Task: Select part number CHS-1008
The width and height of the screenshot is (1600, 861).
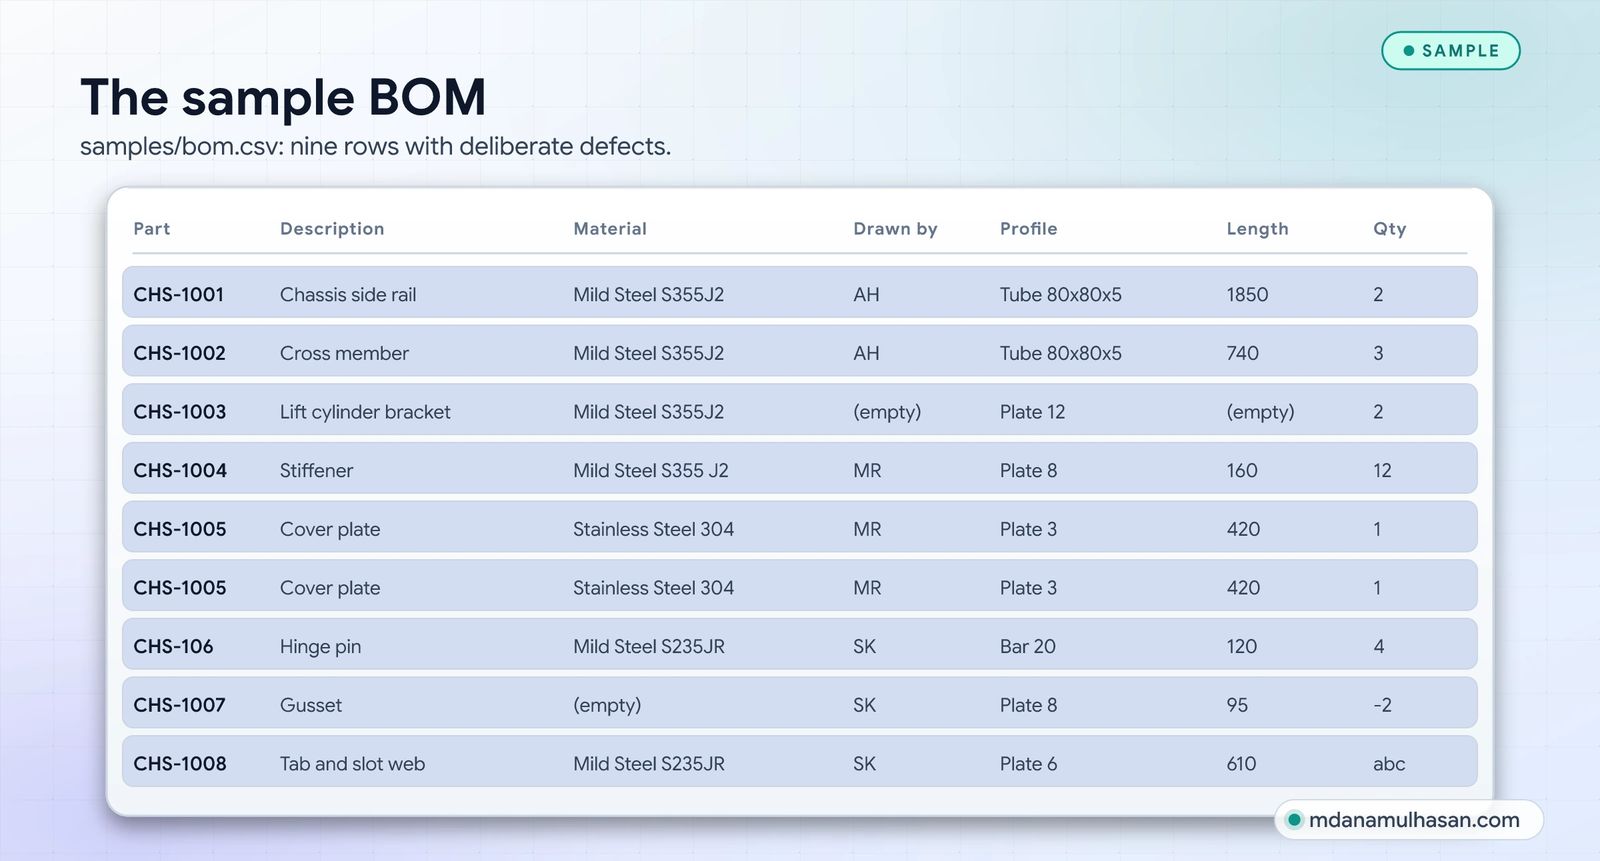Action: tap(180, 764)
